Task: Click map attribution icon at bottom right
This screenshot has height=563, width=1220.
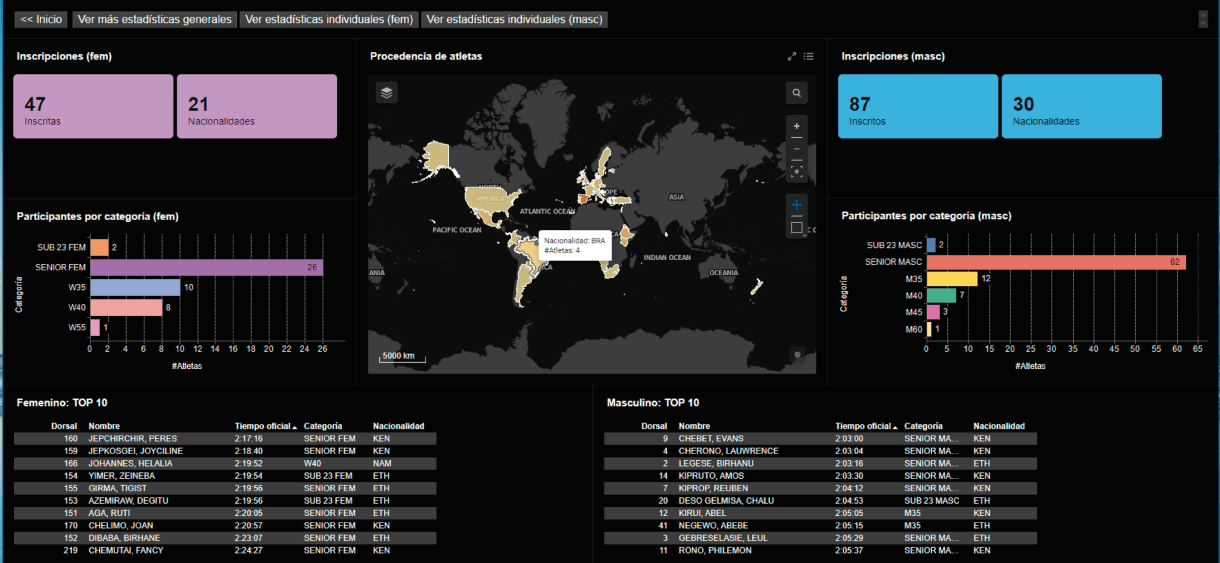Action: point(797,353)
